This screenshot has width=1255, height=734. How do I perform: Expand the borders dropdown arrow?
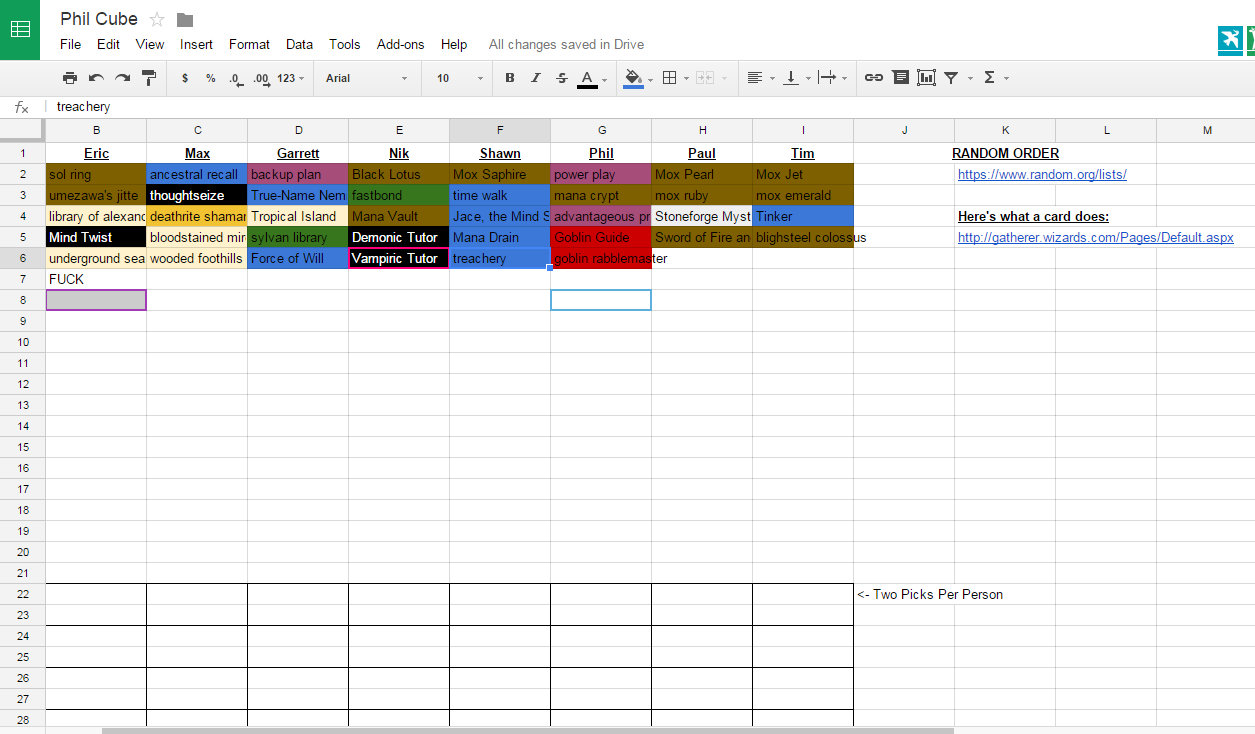[686, 79]
